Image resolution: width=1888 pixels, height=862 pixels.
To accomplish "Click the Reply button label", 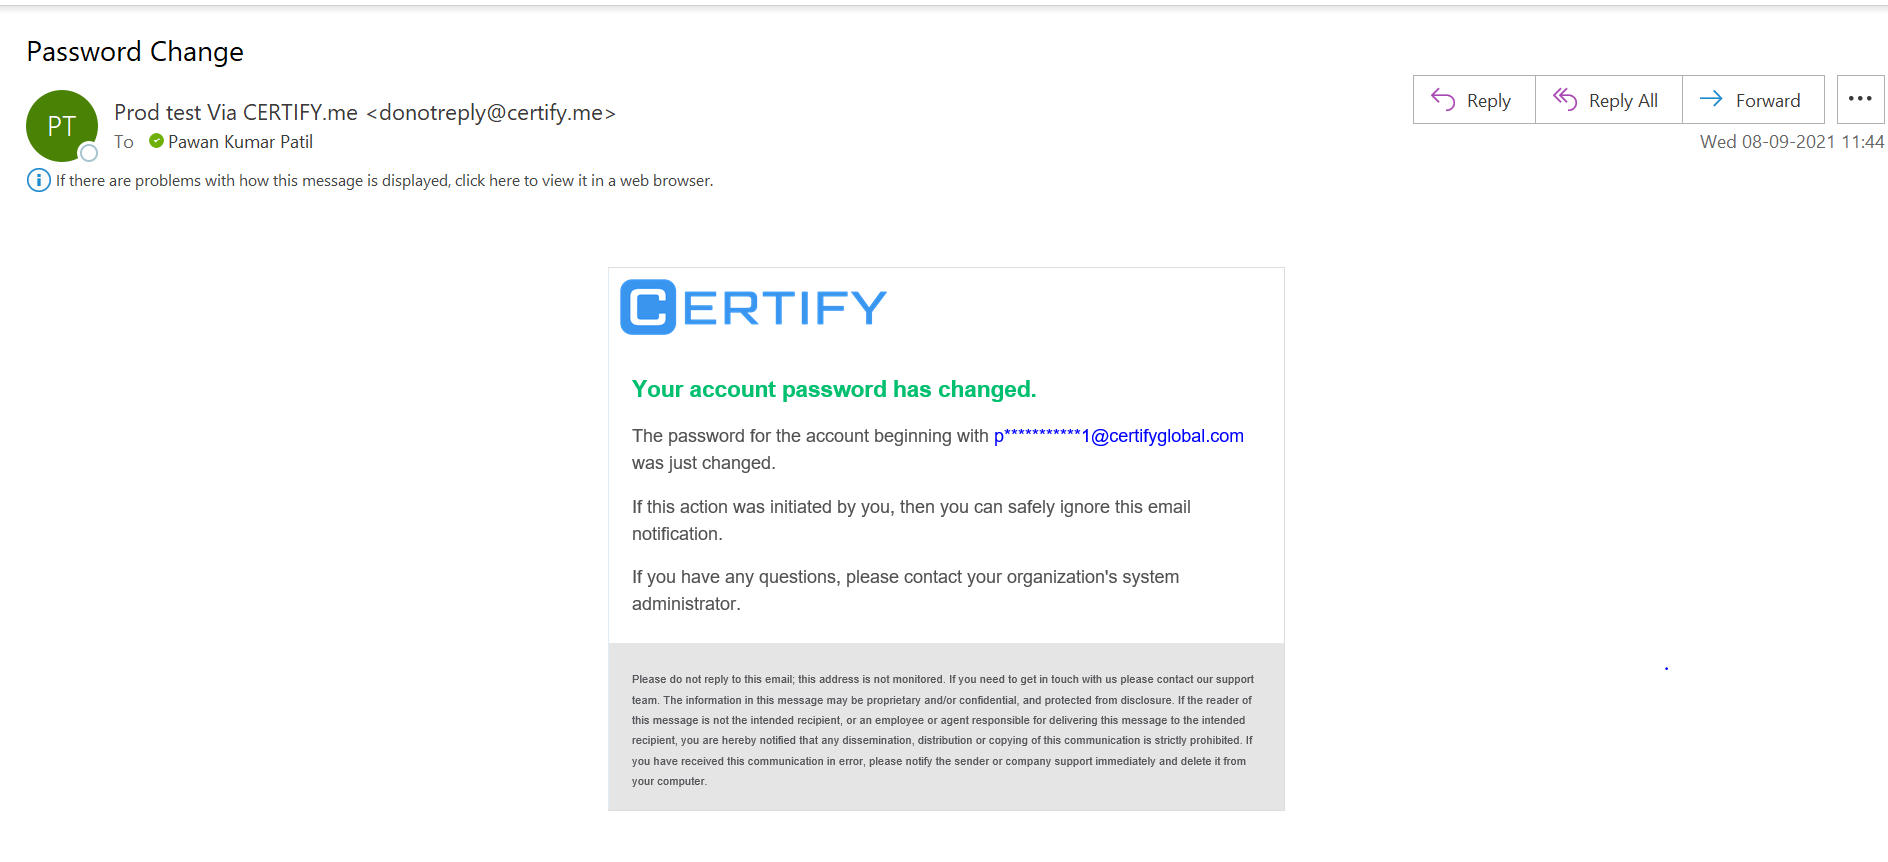I will click(1488, 101).
